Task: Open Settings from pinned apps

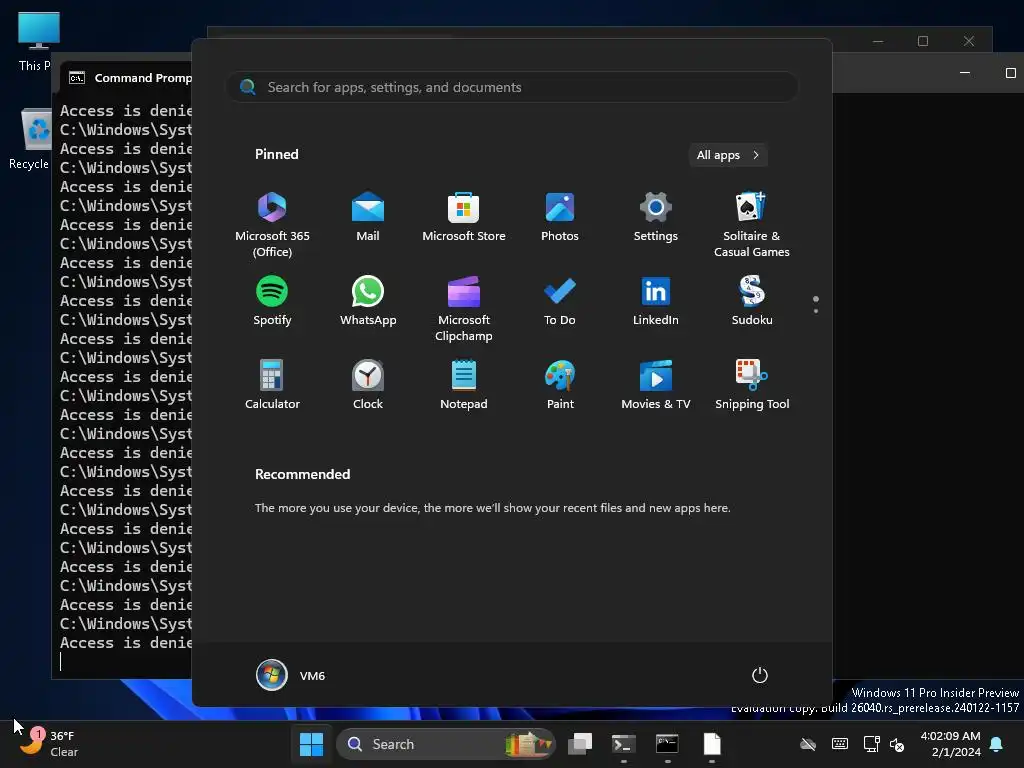Action: pos(656,217)
